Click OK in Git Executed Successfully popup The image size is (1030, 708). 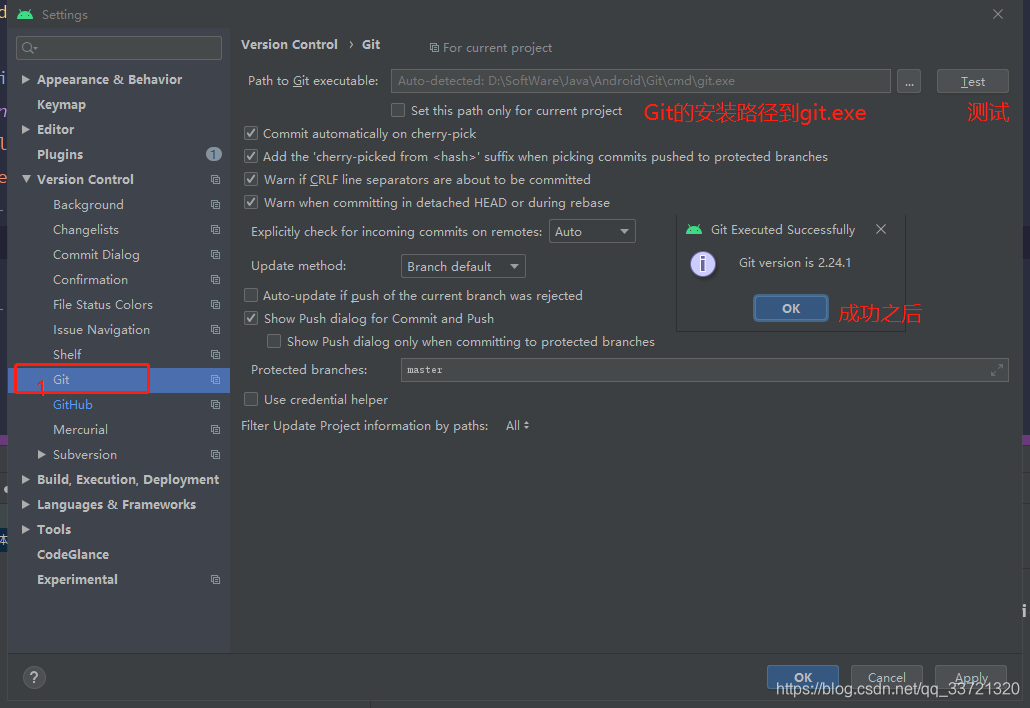pos(791,308)
